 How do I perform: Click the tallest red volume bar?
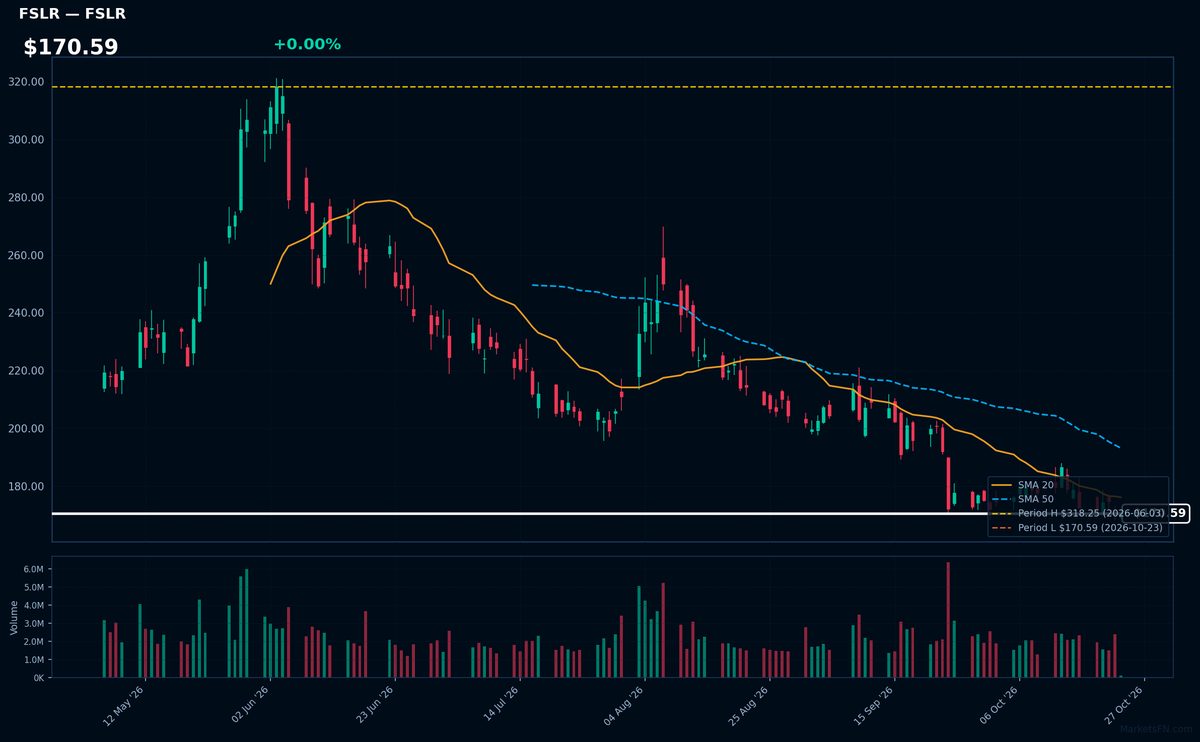pyautogui.click(x=948, y=620)
